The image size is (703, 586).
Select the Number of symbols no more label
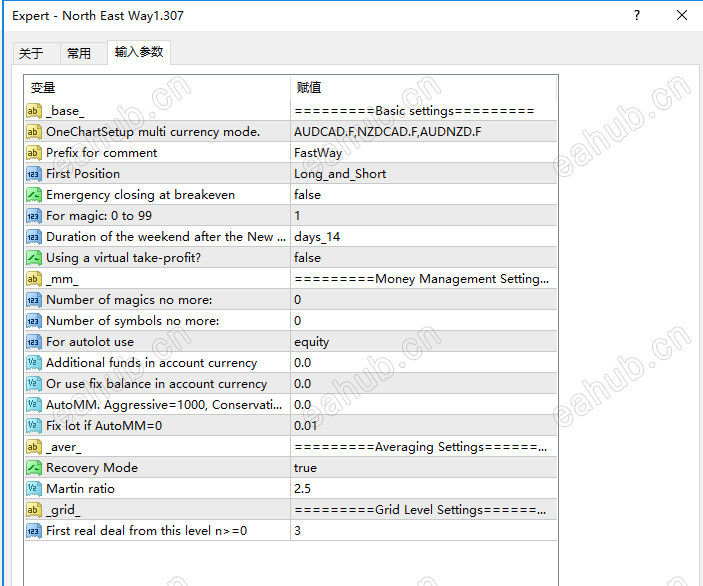click(x=133, y=321)
